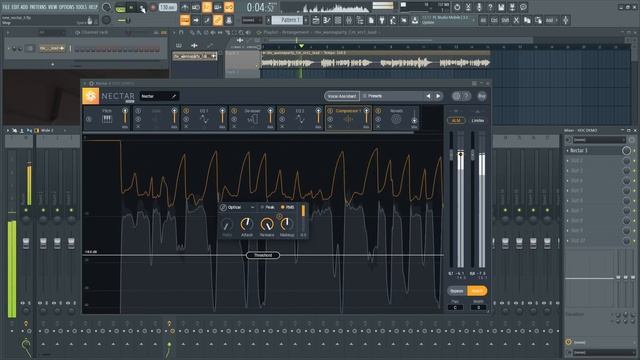Open the VIEW menu

pyautogui.click(x=53, y=7)
